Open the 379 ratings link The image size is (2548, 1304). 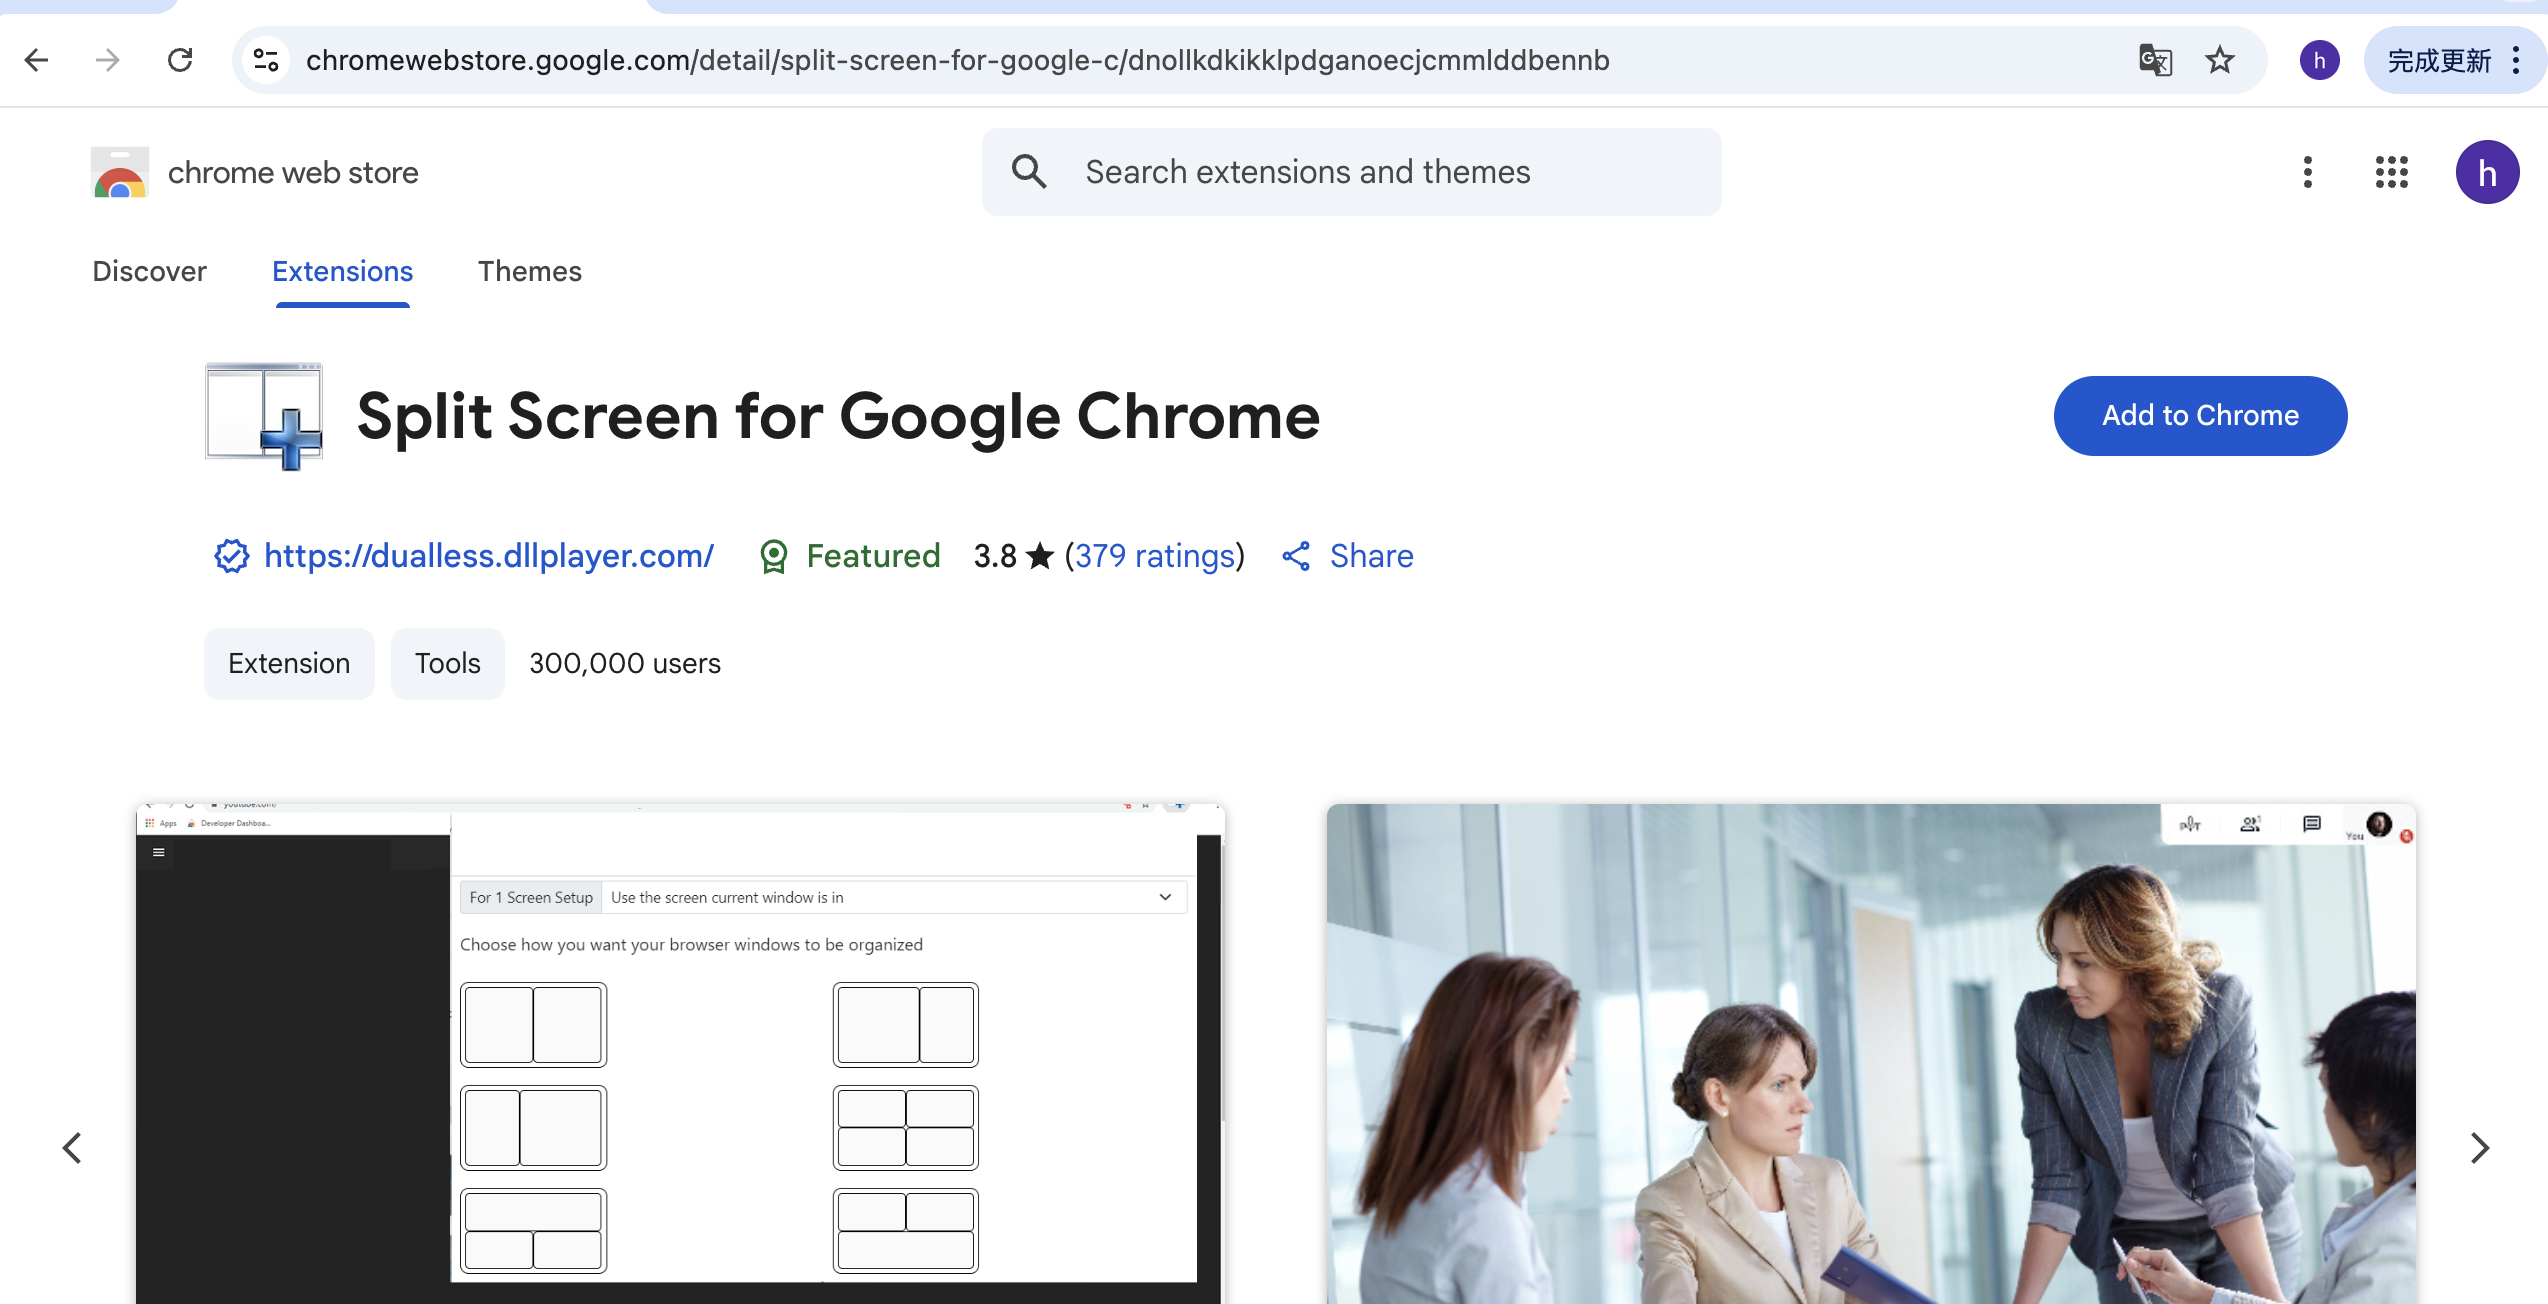(1155, 556)
